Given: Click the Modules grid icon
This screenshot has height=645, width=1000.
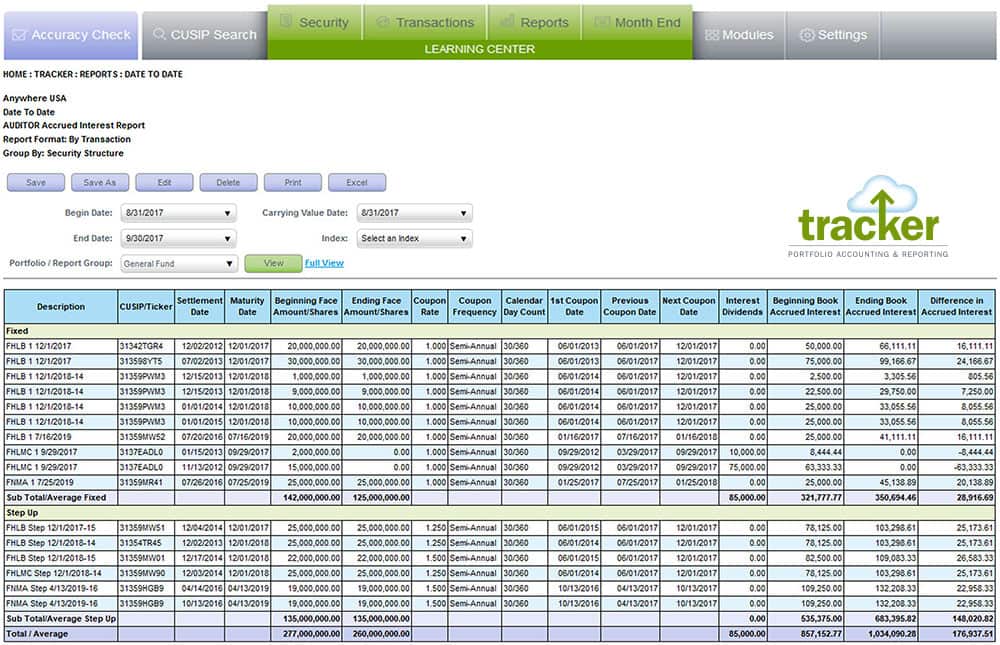Looking at the screenshot, I should (x=711, y=35).
